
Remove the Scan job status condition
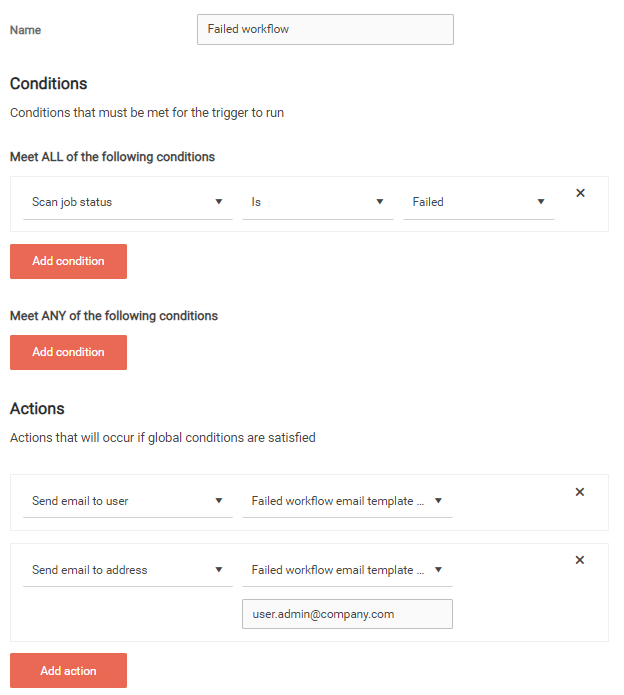[x=580, y=193]
